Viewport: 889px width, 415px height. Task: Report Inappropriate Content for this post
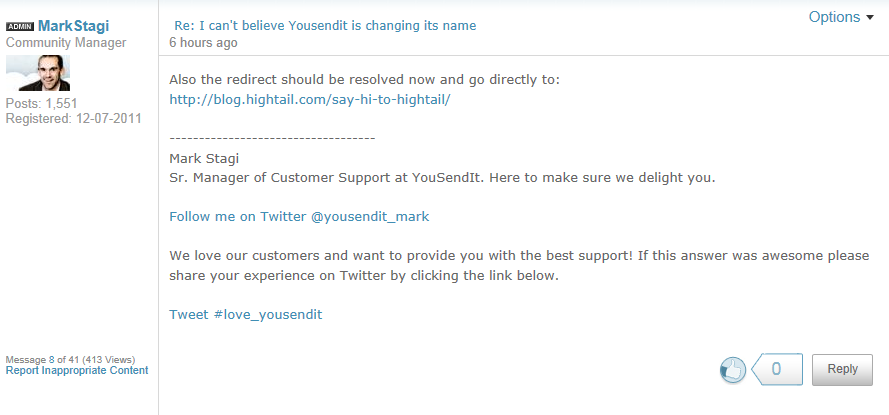pos(77,370)
